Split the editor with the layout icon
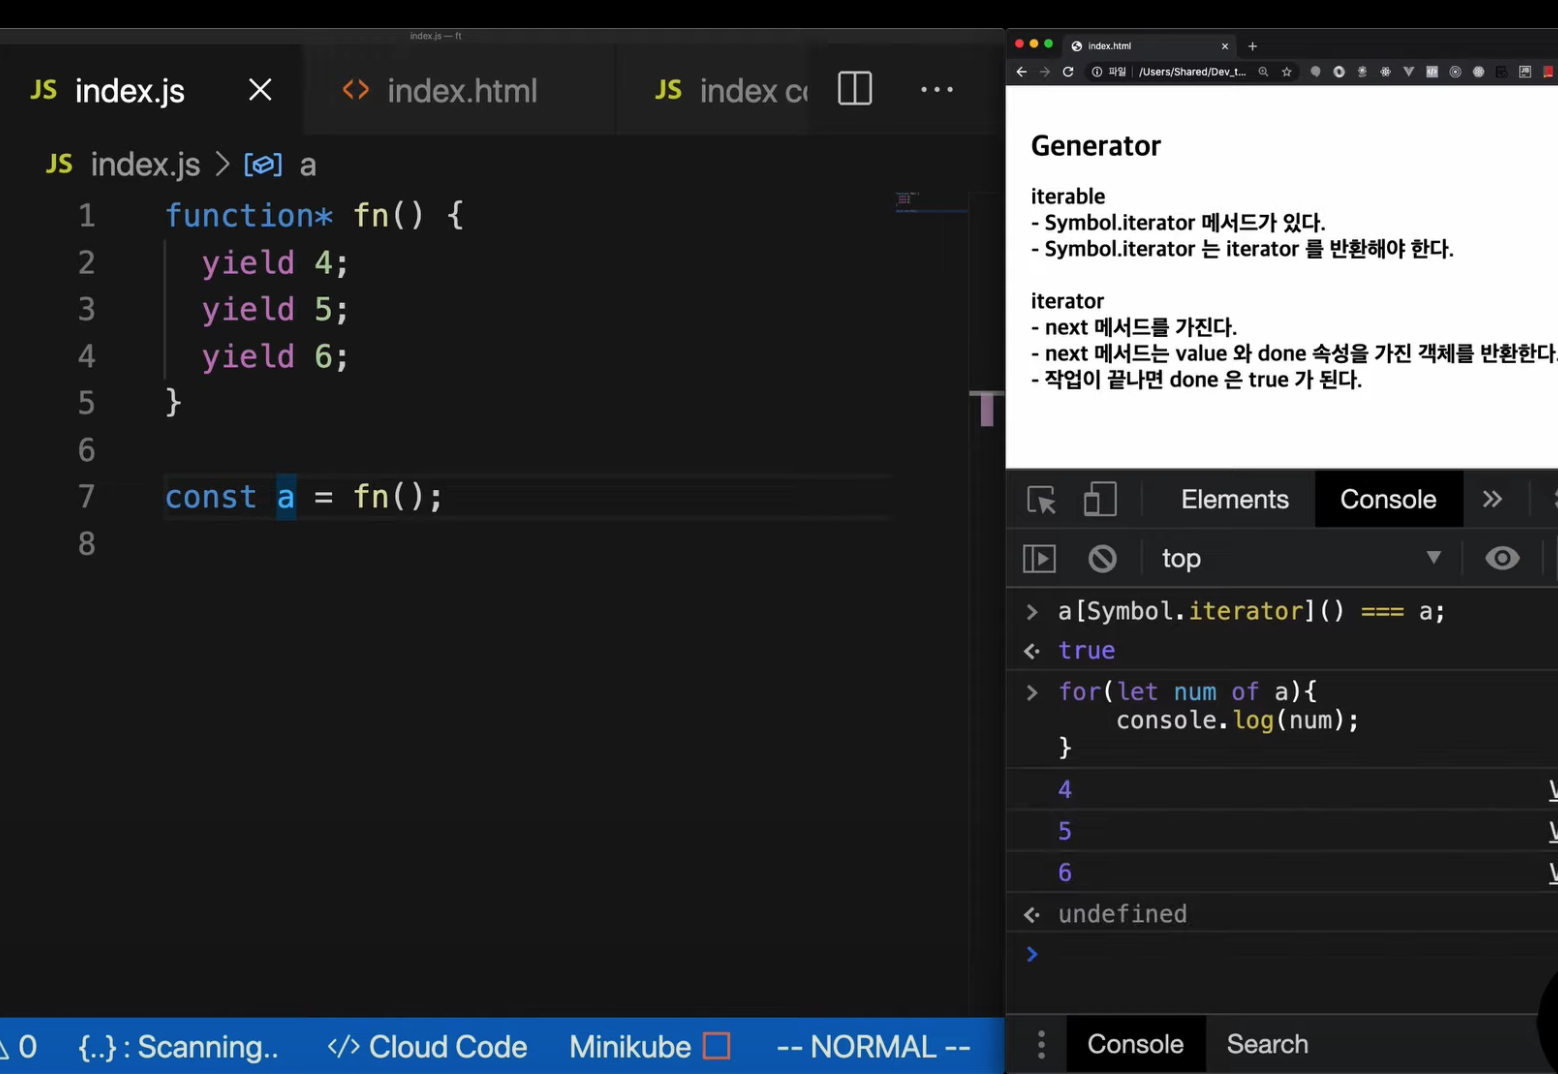The height and width of the screenshot is (1074, 1558). [x=855, y=89]
